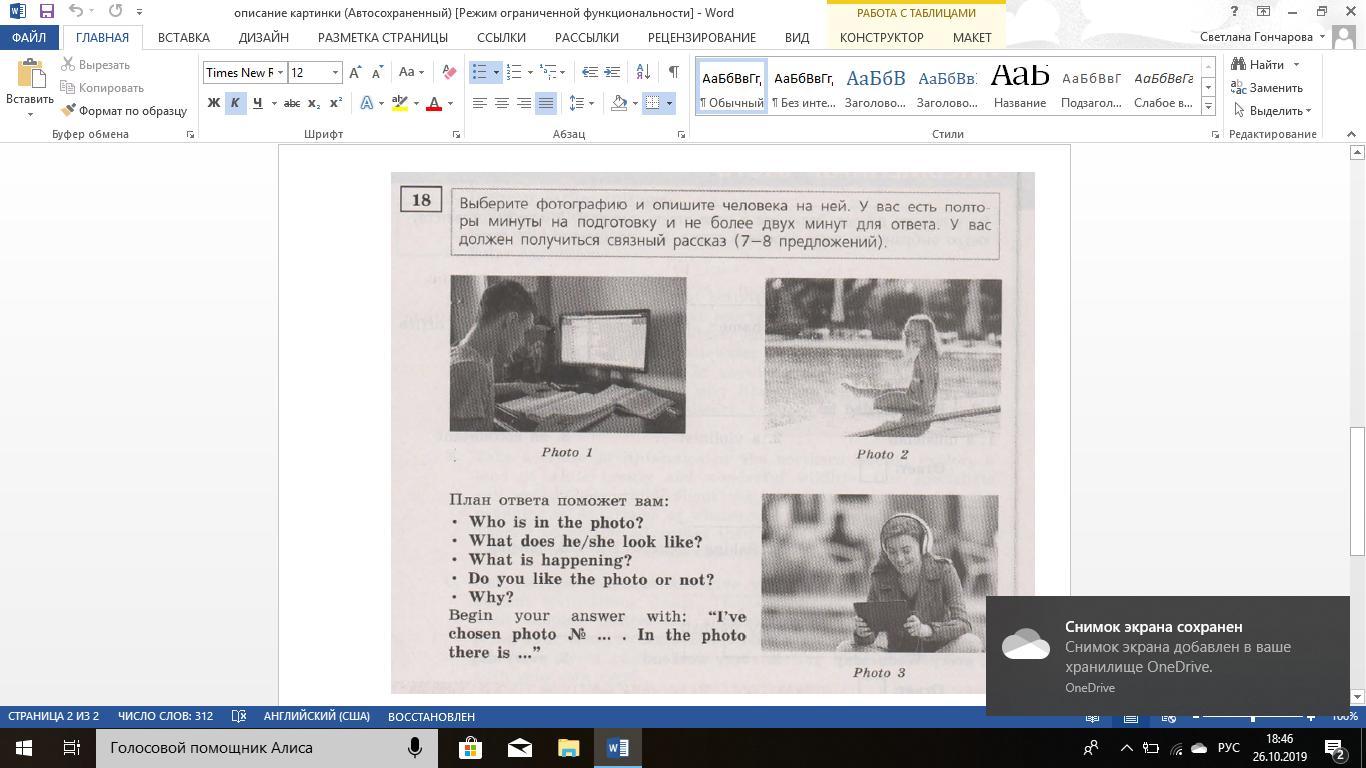The image size is (1366, 768).
Task: Switch to the ВСТАВКА ribbon tab
Action: pos(183,37)
